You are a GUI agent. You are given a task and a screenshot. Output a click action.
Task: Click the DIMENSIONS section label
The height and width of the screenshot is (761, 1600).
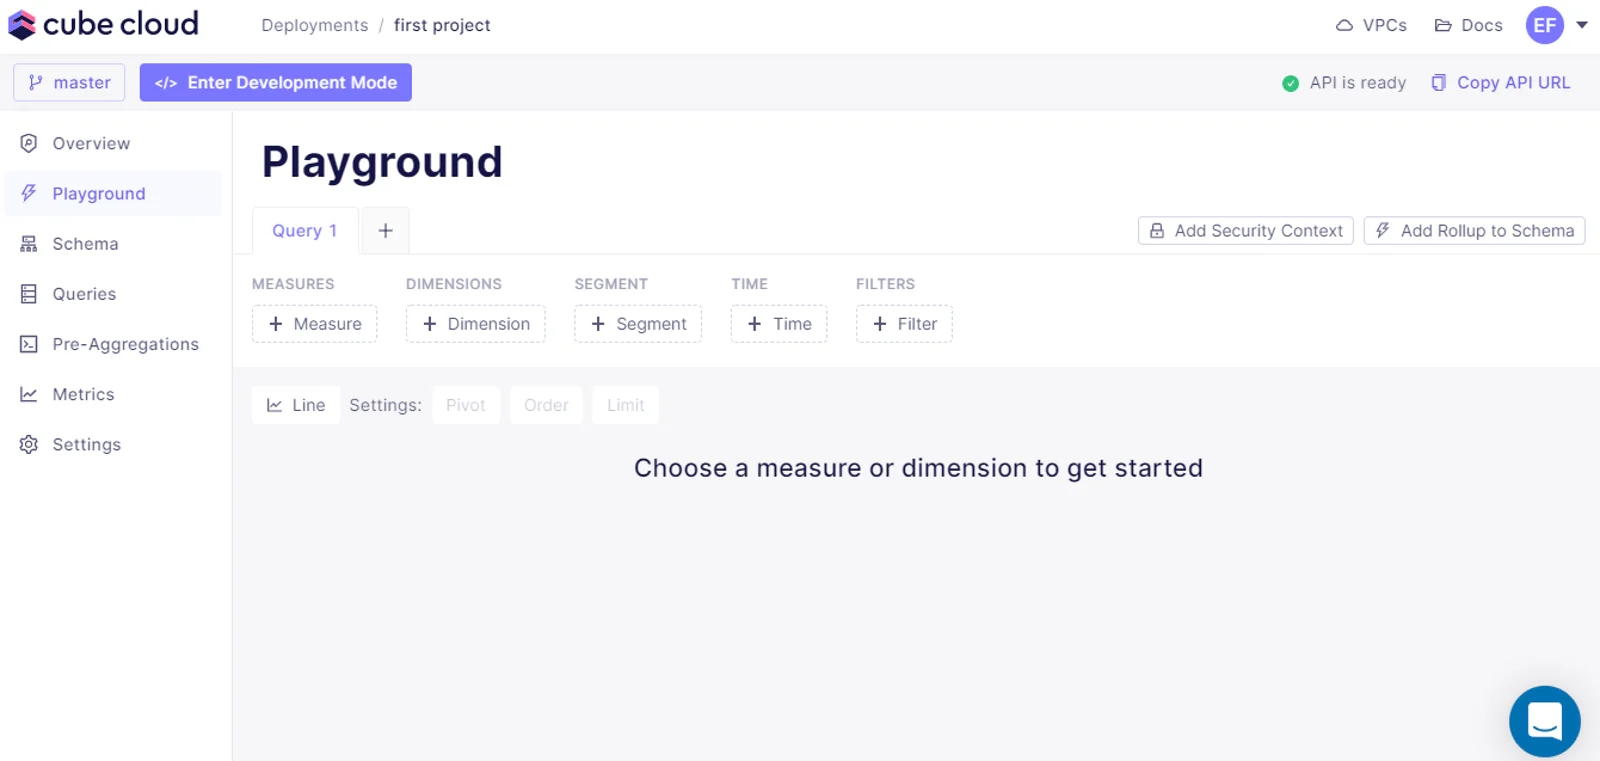coord(454,284)
